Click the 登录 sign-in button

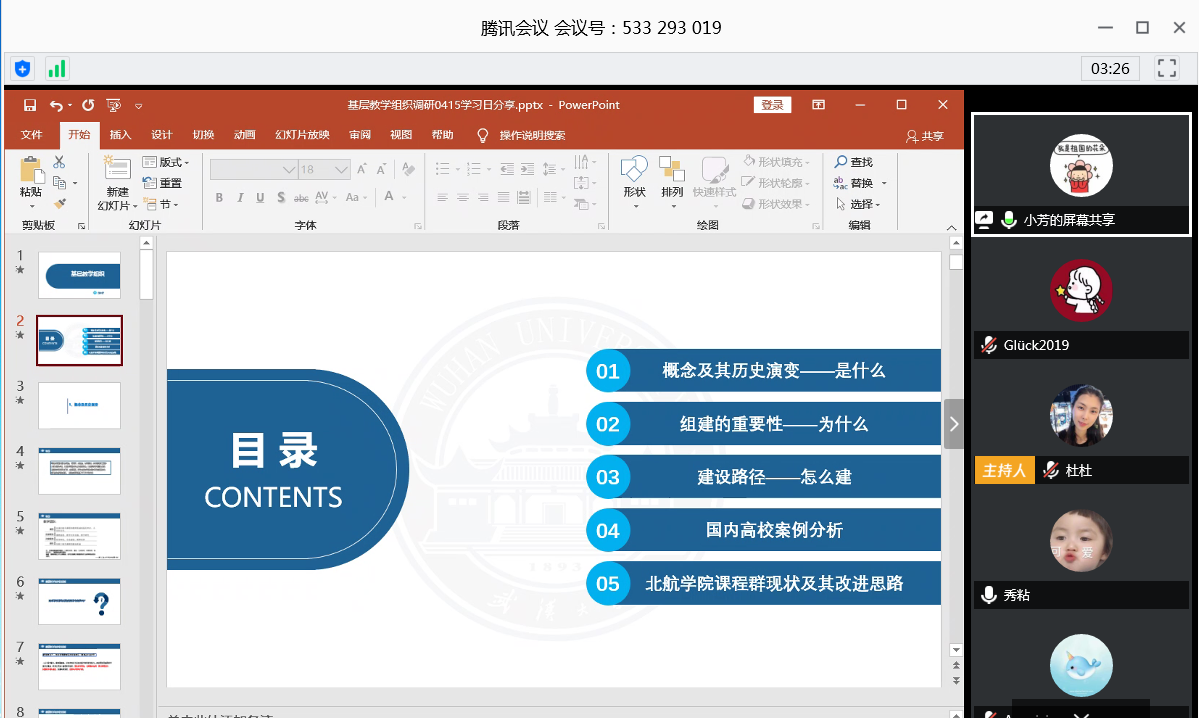(x=772, y=105)
